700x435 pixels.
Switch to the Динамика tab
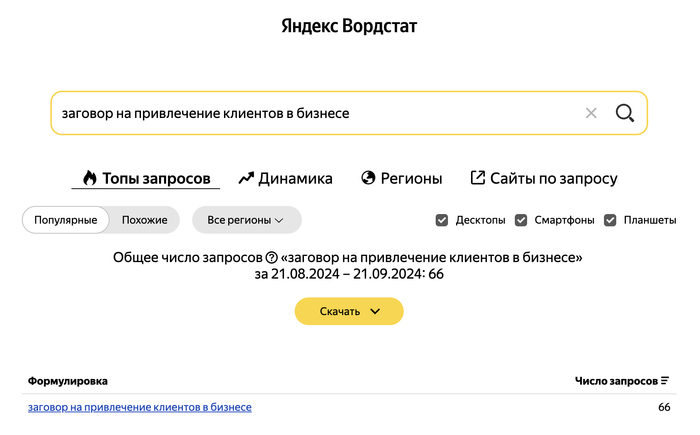(x=295, y=179)
